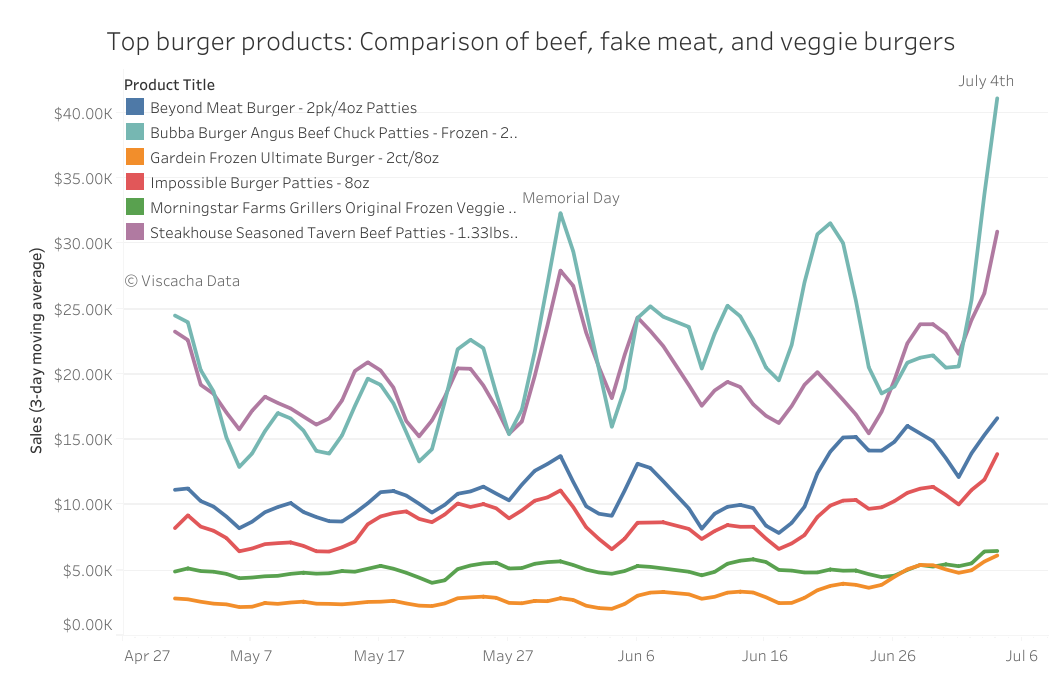Click the blue Beyond Meat Burger legend swatch
The image size is (1061, 686).
[x=135, y=107]
